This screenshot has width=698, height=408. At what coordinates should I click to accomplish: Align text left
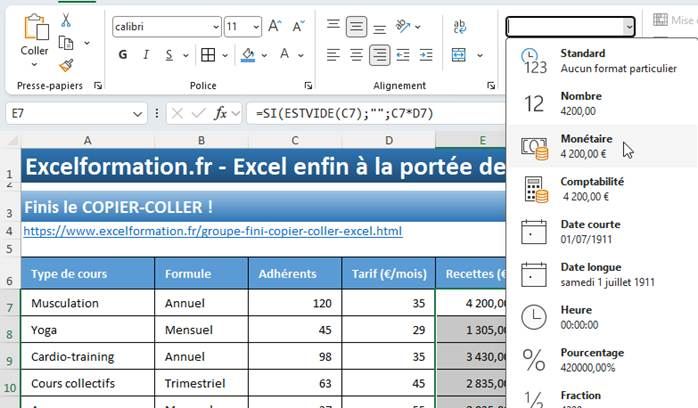[x=333, y=55]
